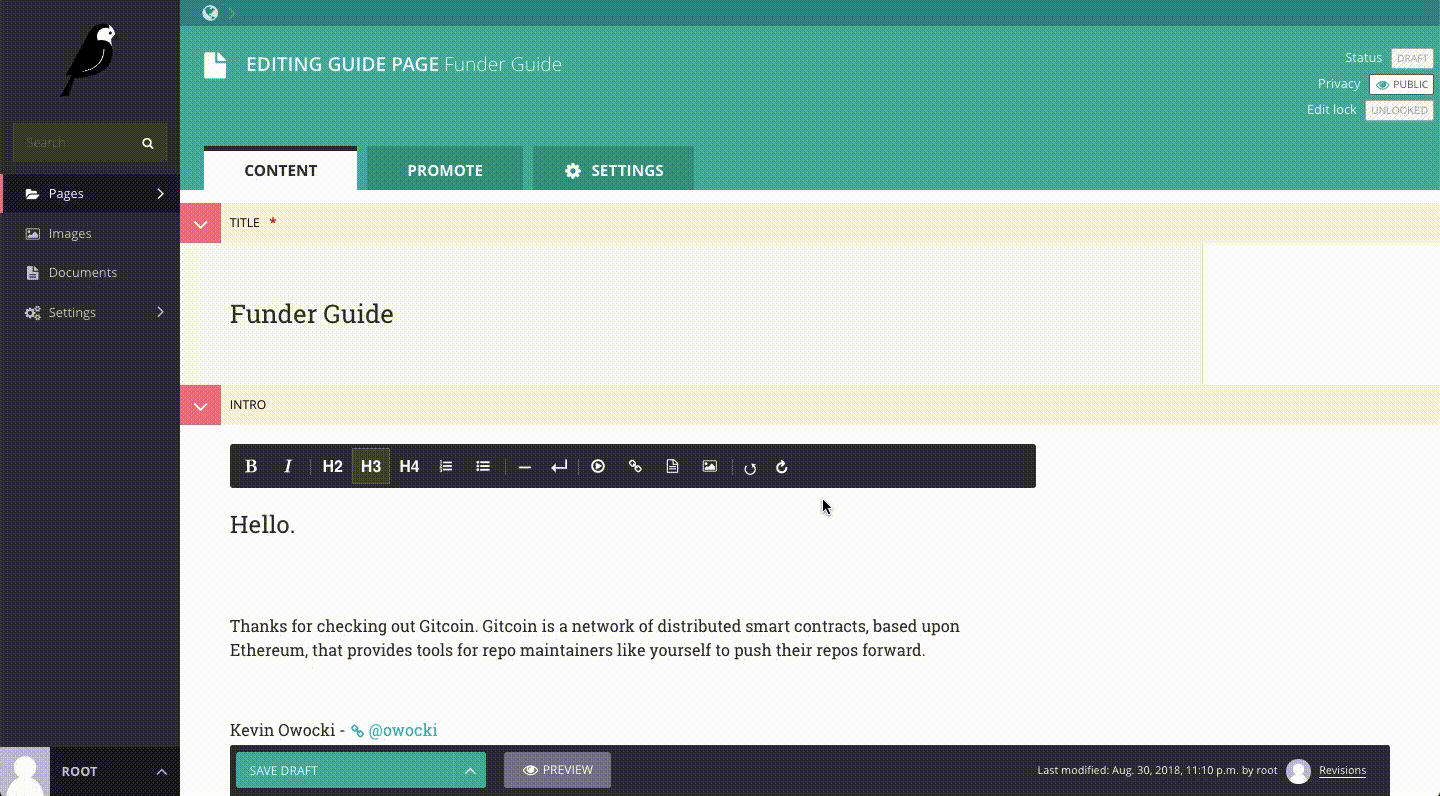Click the Hello. heading text
The height and width of the screenshot is (796, 1440).
[262, 524]
